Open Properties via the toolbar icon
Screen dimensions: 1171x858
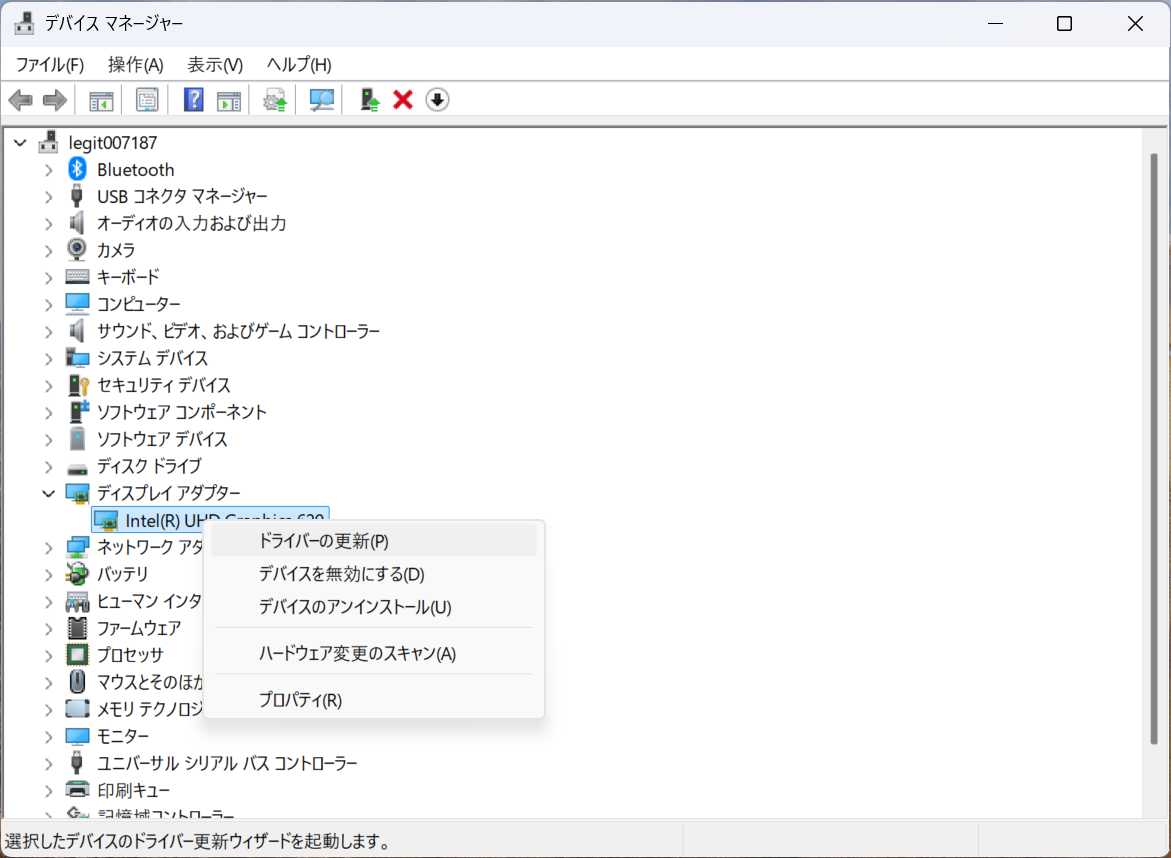[x=146, y=99]
